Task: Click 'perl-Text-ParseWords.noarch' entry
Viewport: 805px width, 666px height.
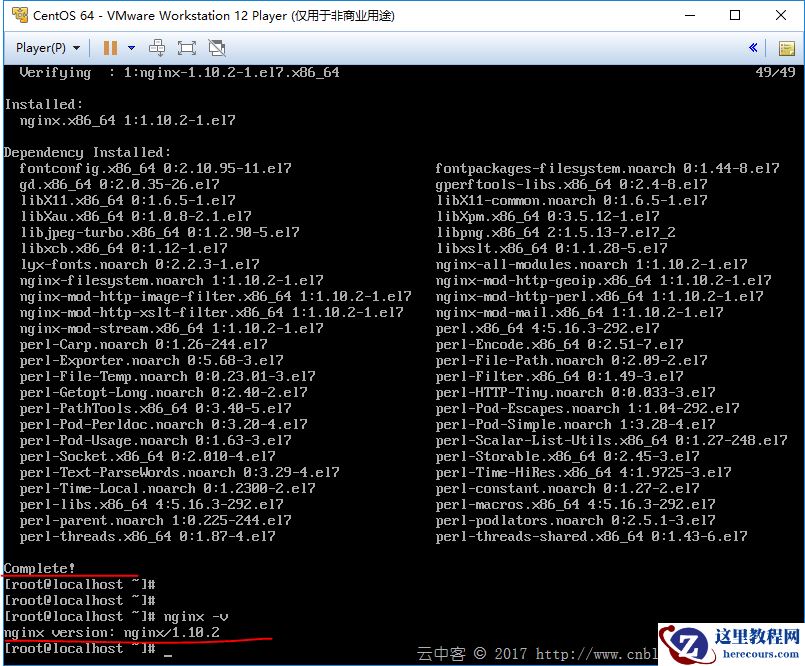Action: tap(179, 472)
